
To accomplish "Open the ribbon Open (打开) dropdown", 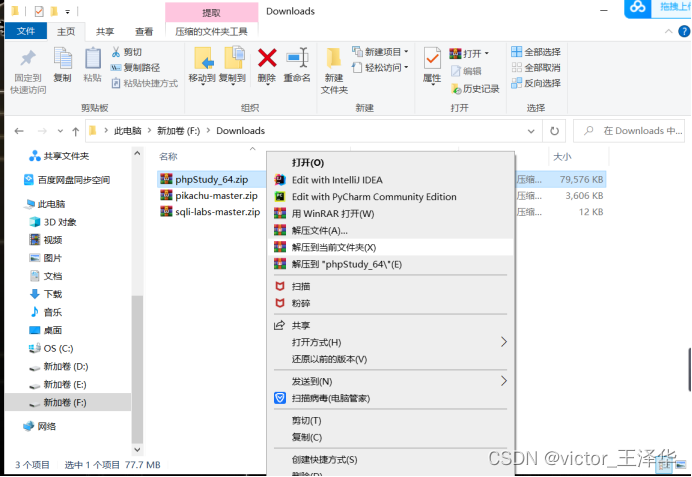I will [469, 53].
